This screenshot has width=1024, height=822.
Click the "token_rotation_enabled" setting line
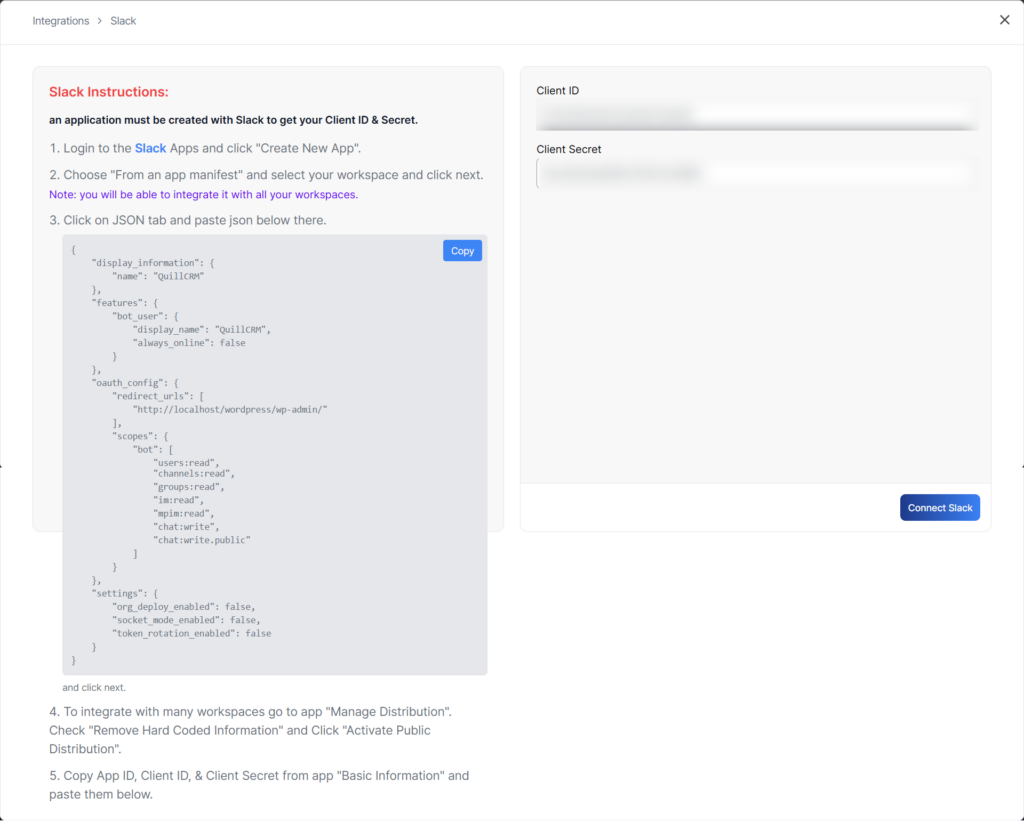pos(191,633)
